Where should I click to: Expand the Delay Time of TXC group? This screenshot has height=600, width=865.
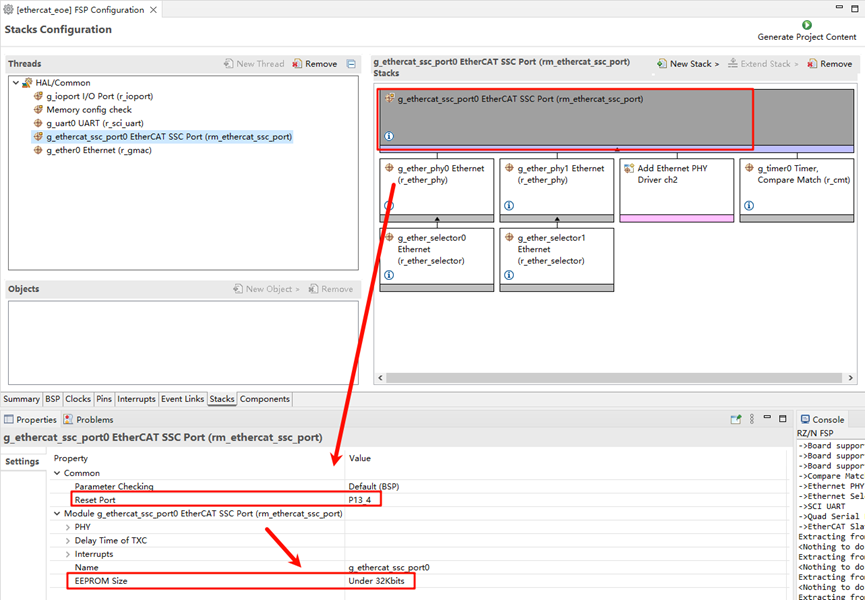[x=68, y=540]
